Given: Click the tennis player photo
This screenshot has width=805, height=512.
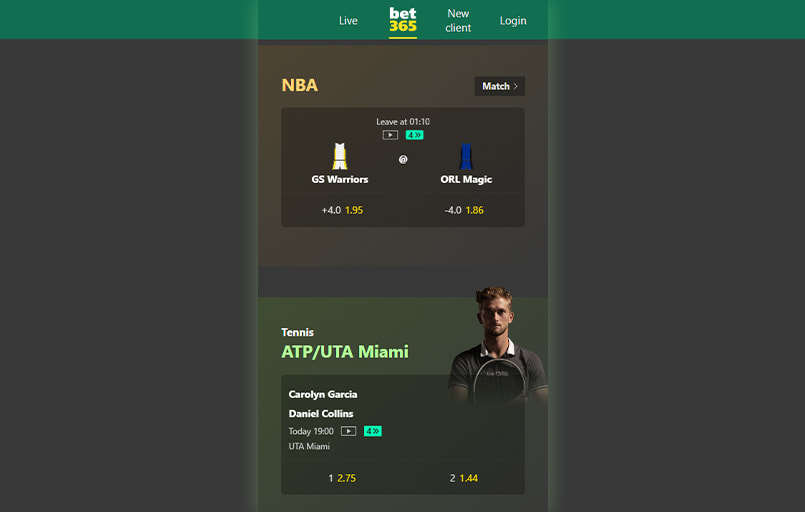Looking at the screenshot, I should 497,345.
